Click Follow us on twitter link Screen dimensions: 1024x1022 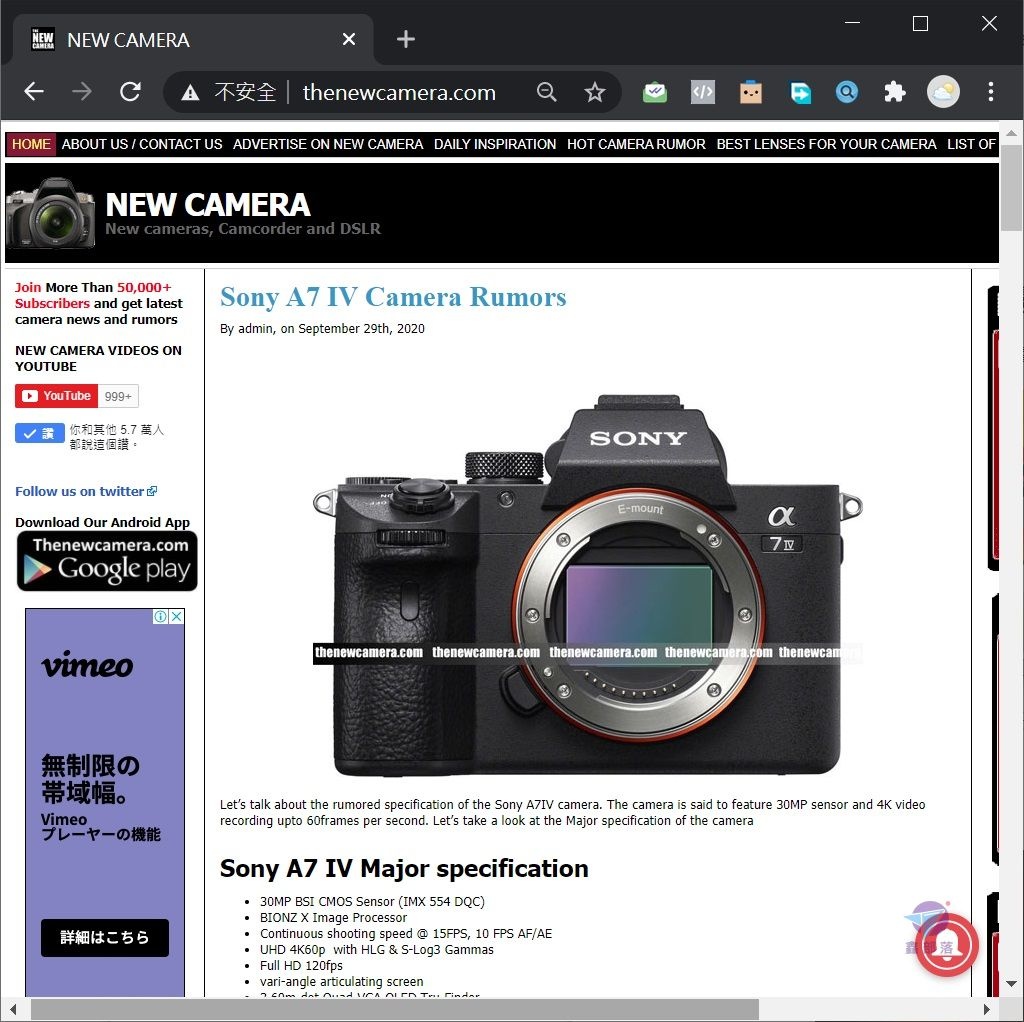click(86, 491)
